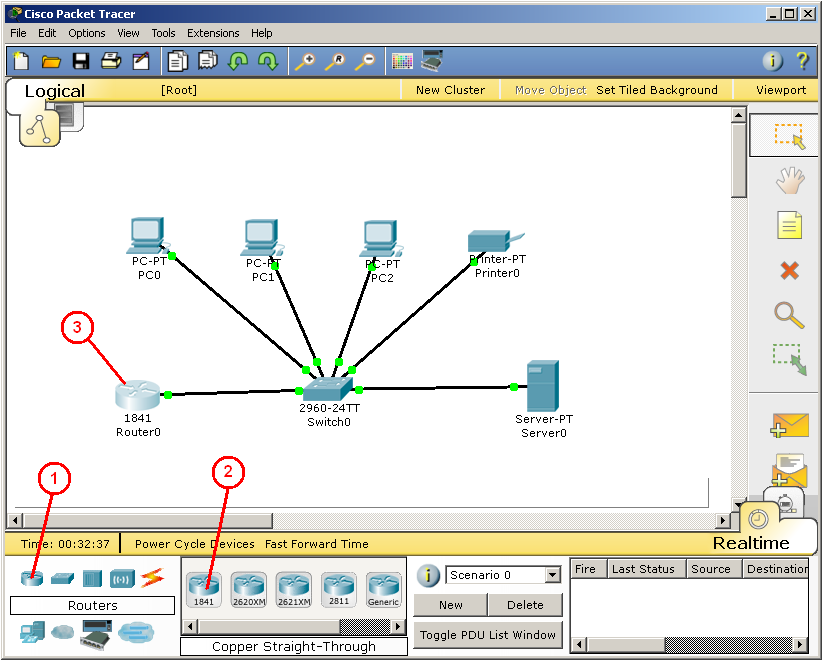The image size is (824, 662).
Task: Pick the 2620XM router model
Action: pos(249,590)
